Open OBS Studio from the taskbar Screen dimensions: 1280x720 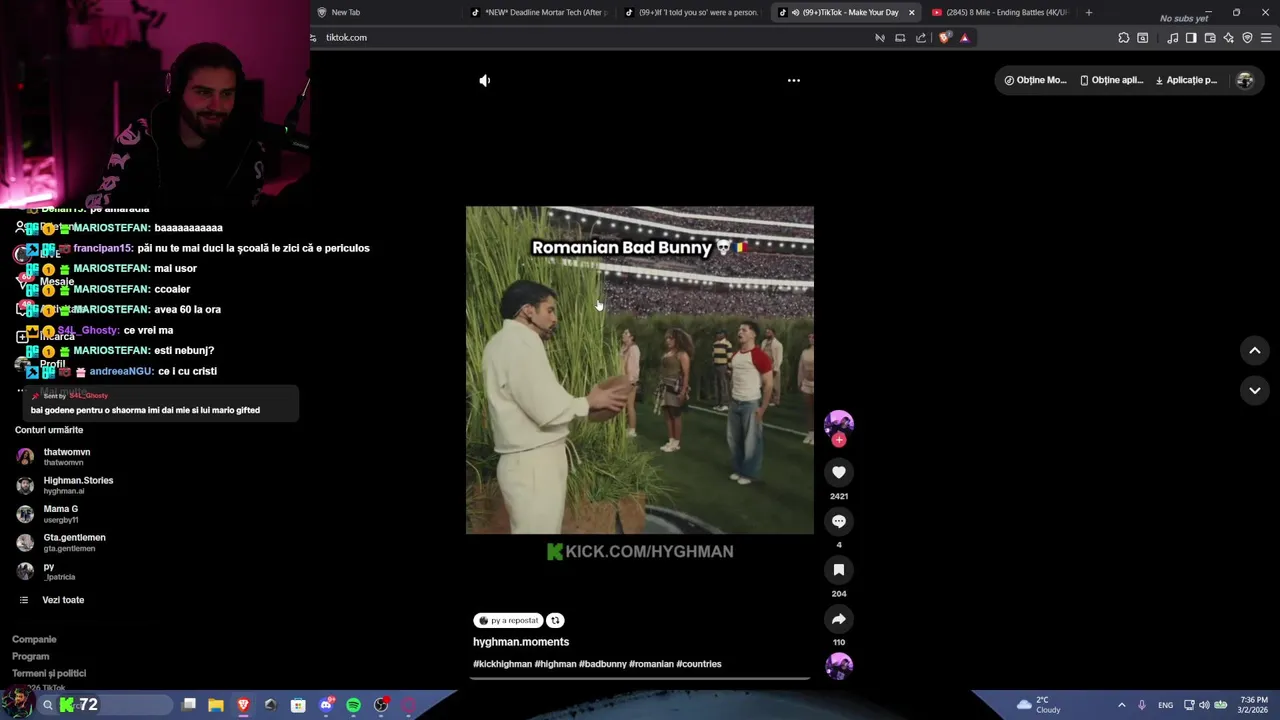(x=381, y=705)
